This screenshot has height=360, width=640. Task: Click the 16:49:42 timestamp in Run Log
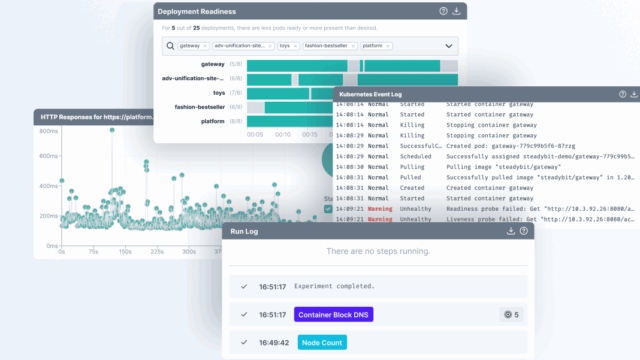274,343
